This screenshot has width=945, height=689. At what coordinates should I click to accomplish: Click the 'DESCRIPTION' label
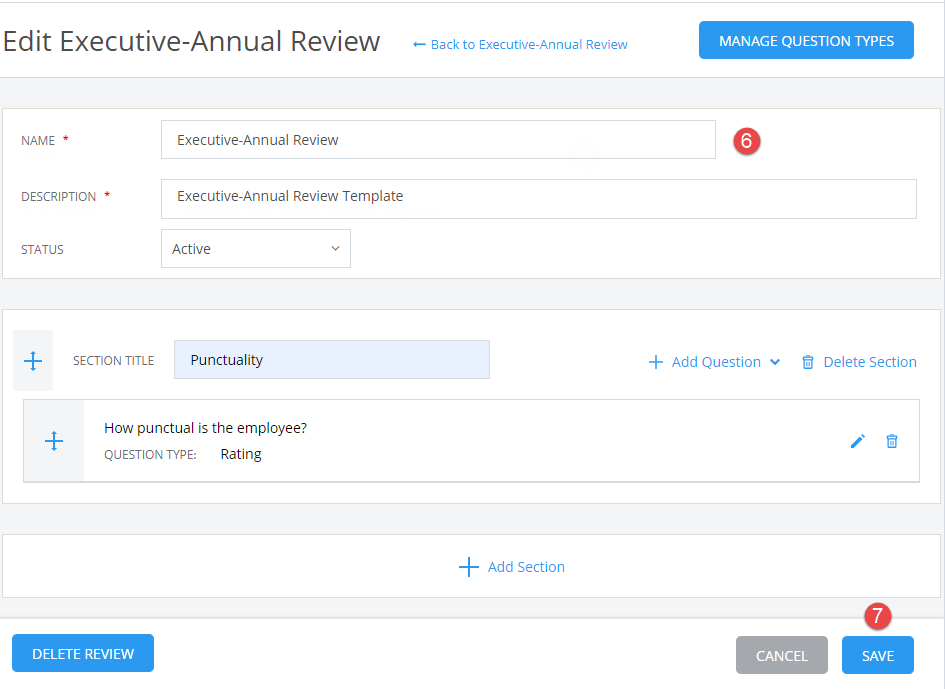(x=58, y=197)
